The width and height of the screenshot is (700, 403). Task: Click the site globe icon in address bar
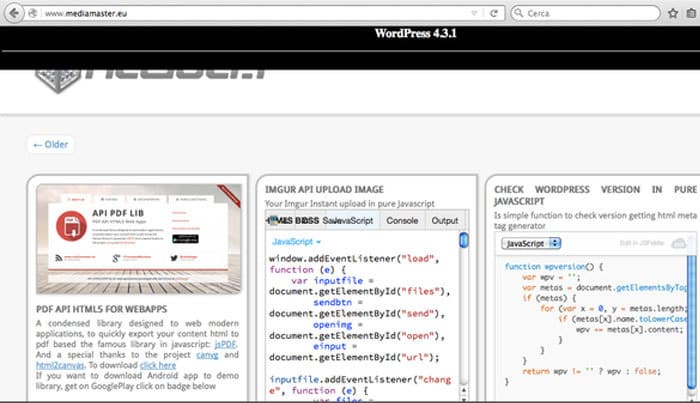pos(33,13)
